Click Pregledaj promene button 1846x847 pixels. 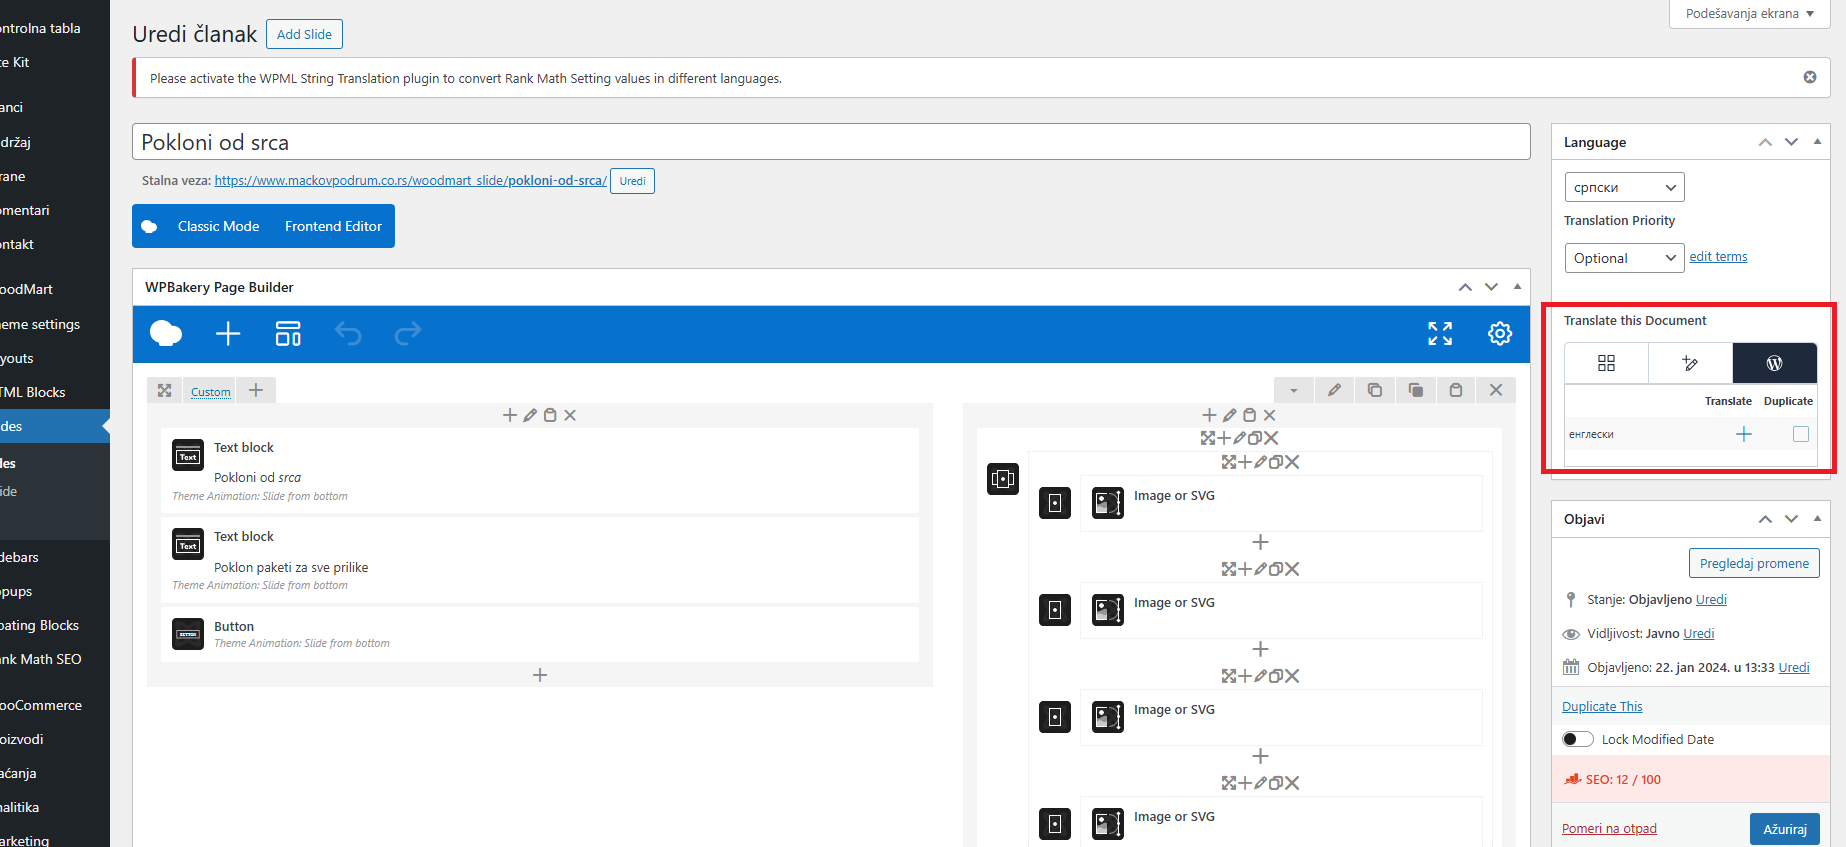click(1754, 563)
